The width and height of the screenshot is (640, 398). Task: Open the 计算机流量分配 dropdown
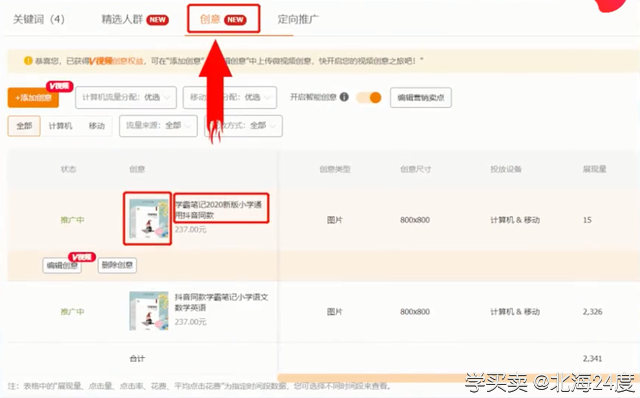tap(126, 98)
